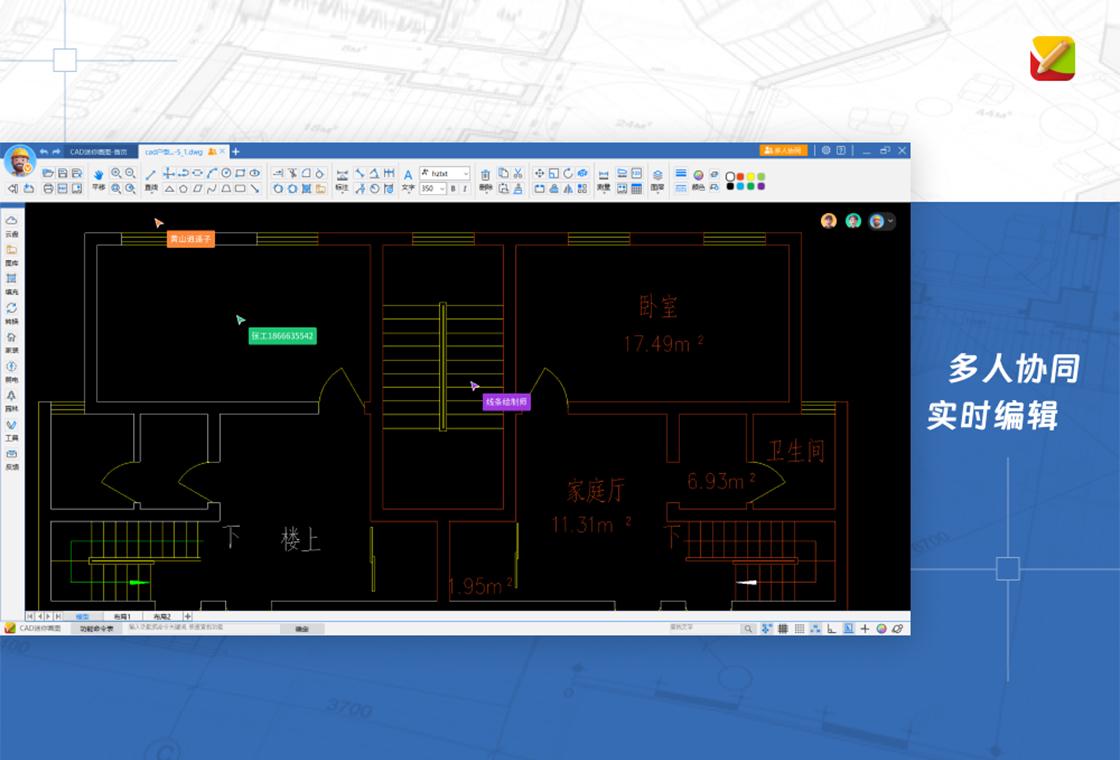Toggle the line weight display icon

pyautogui.click(x=848, y=629)
